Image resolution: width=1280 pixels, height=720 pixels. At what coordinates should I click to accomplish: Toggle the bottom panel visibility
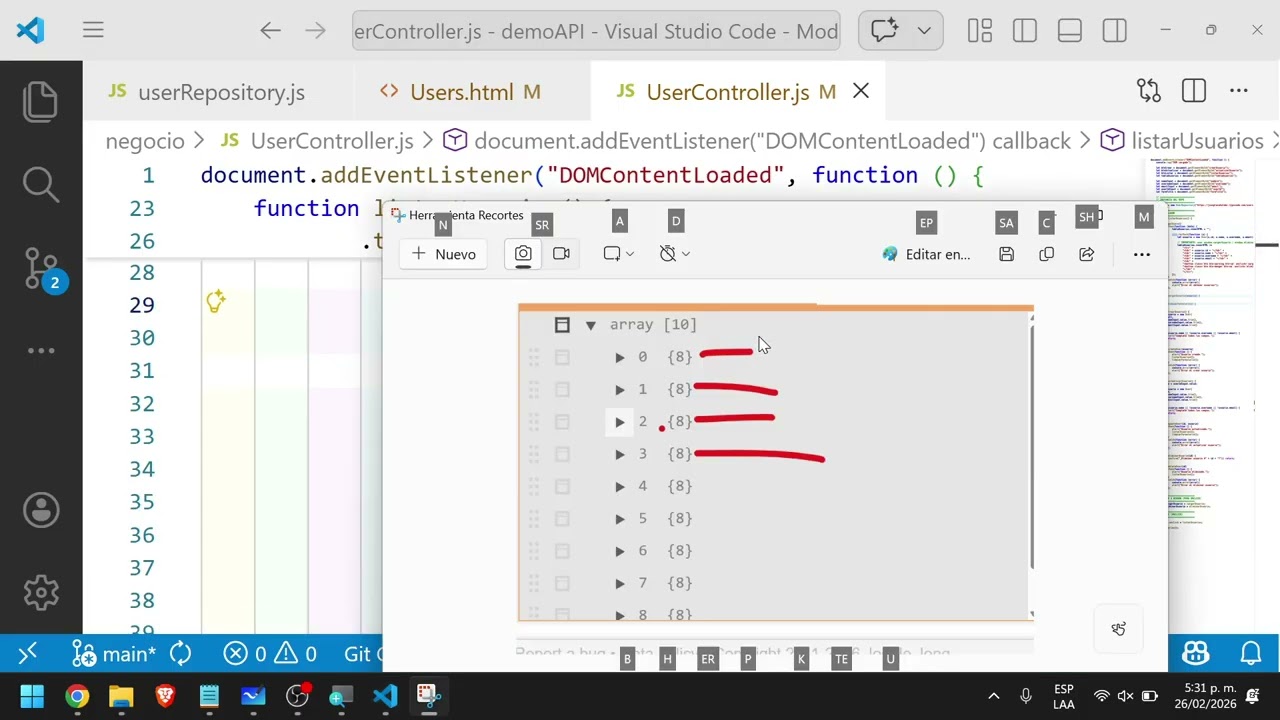click(1069, 30)
